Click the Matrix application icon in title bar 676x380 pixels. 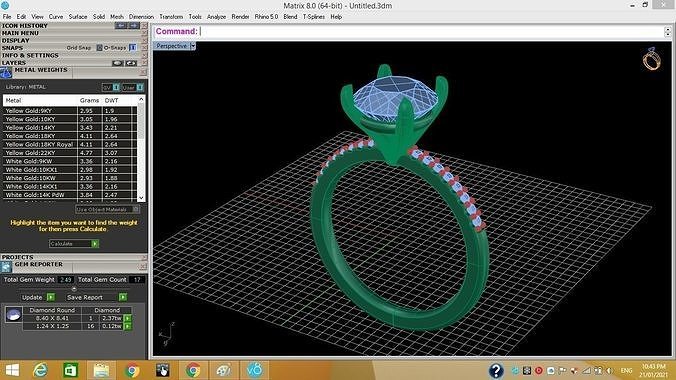5,6
